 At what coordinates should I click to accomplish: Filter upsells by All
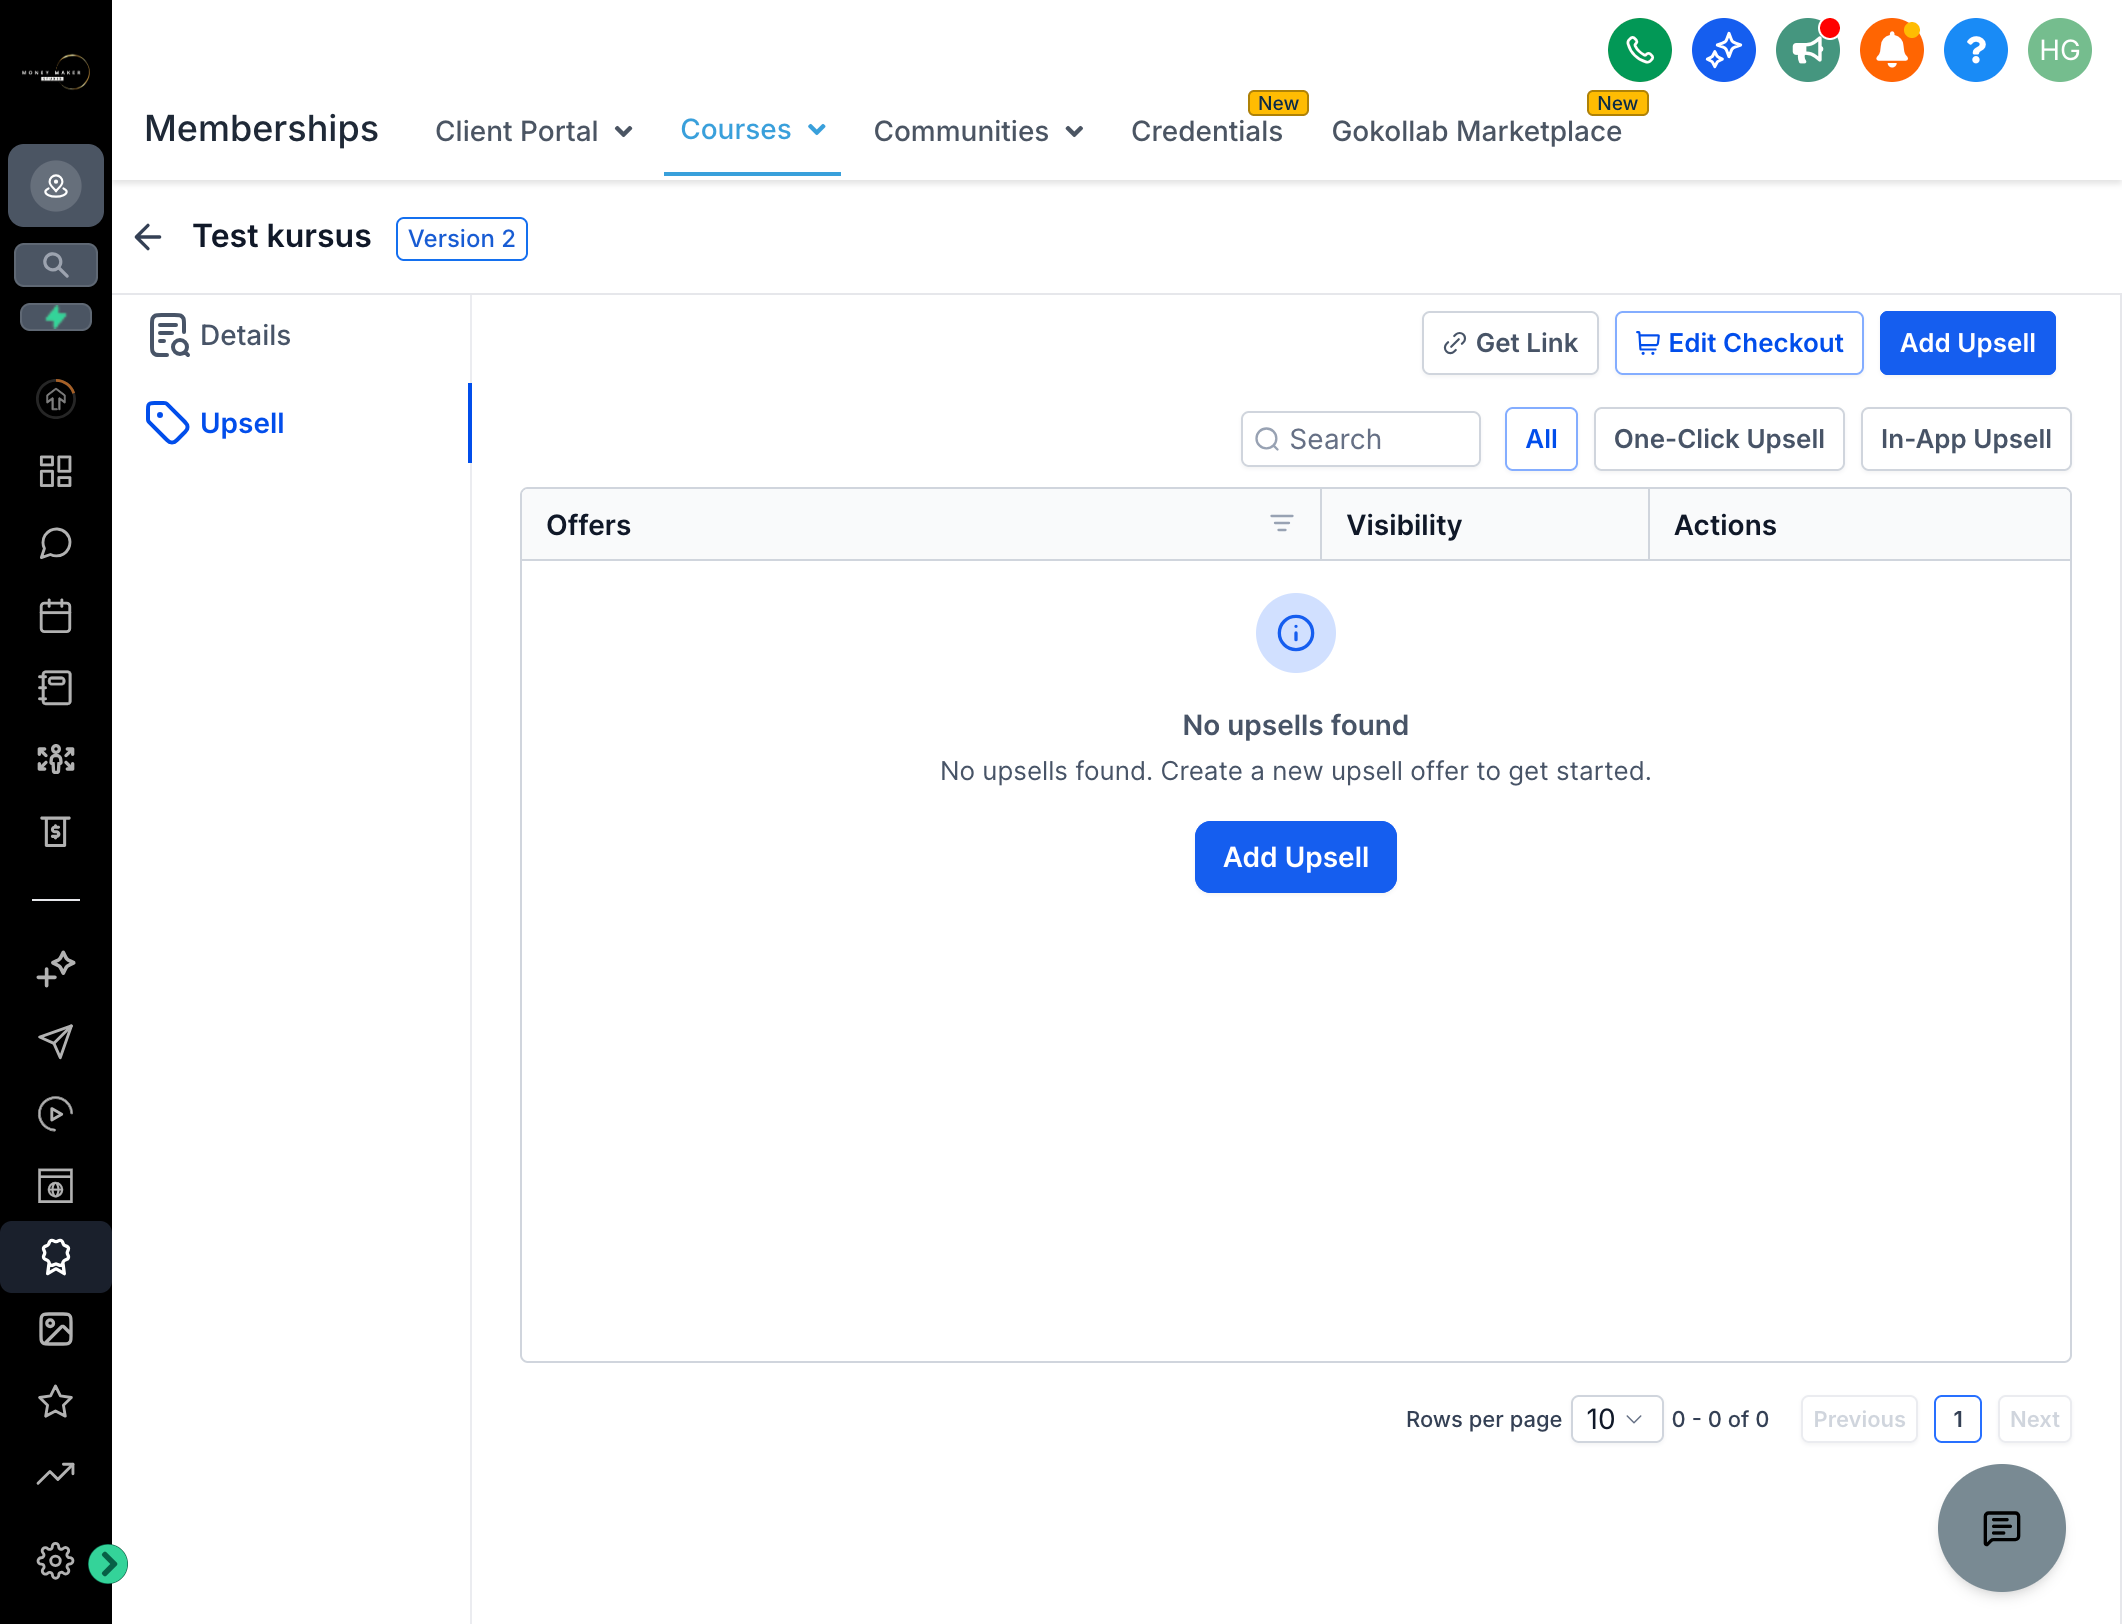coord(1541,439)
